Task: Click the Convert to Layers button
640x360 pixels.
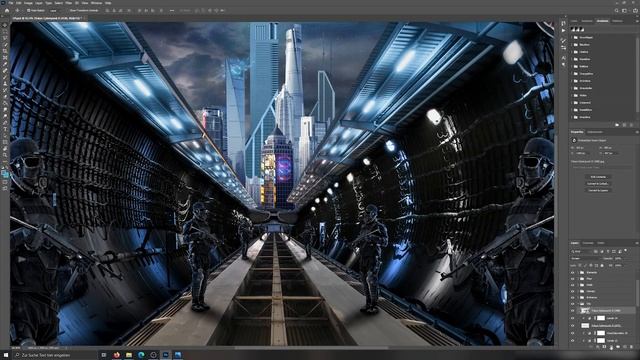Action: point(598,190)
